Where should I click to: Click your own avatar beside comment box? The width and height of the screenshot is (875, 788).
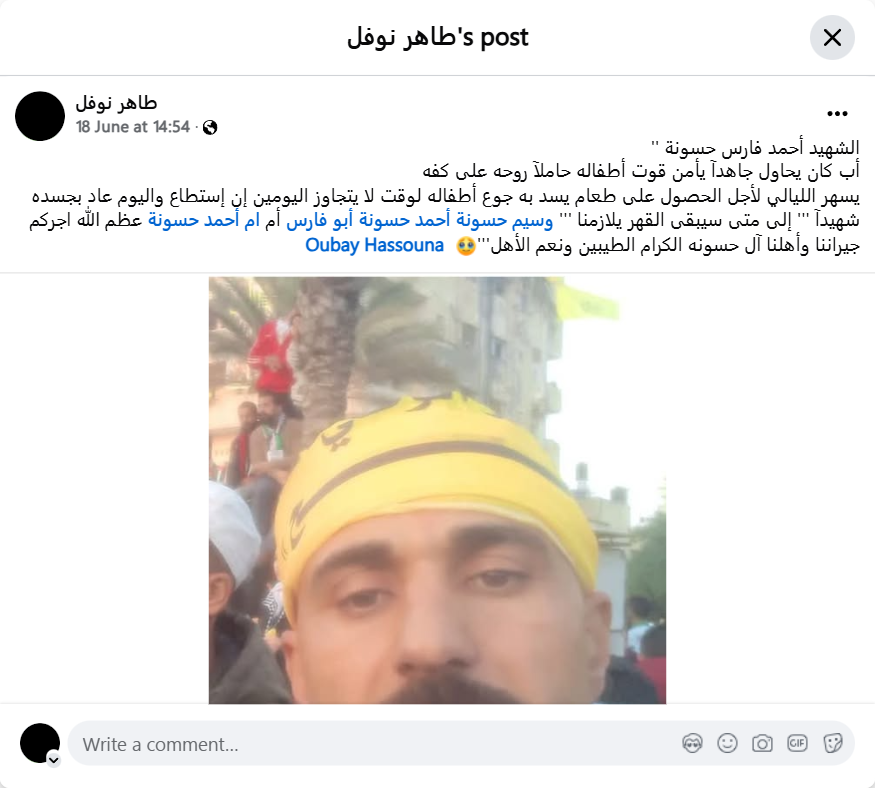[40, 743]
